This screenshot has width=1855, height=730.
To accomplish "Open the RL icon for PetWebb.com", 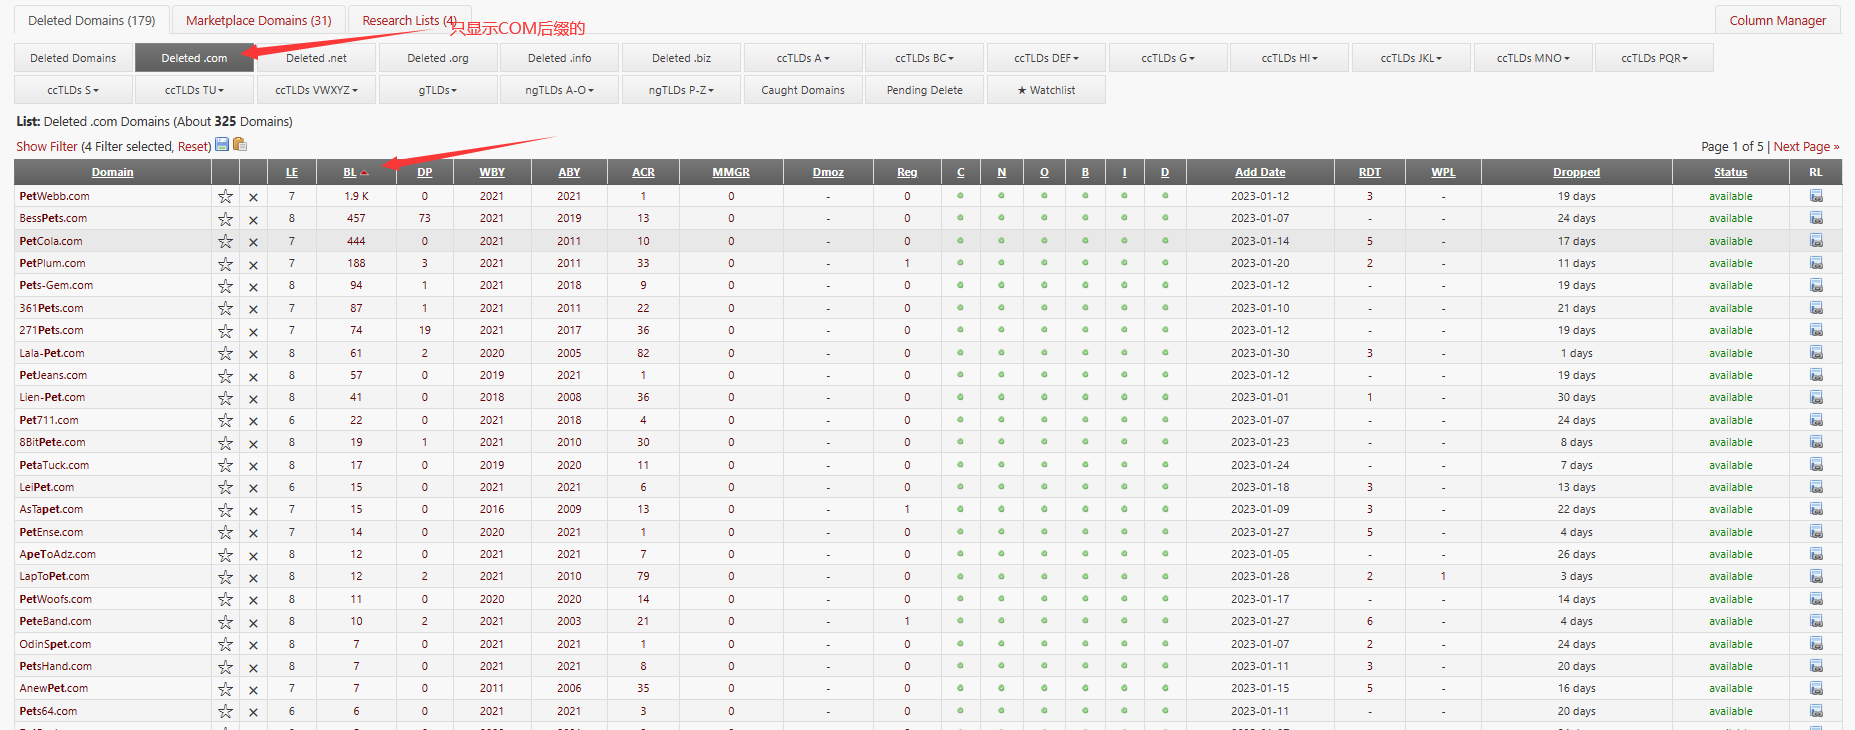I will pyautogui.click(x=1816, y=197).
